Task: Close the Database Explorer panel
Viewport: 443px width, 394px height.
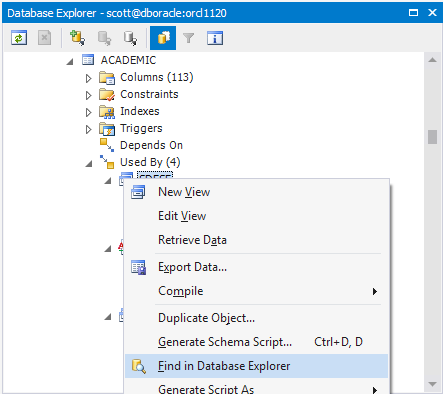Action: point(432,13)
